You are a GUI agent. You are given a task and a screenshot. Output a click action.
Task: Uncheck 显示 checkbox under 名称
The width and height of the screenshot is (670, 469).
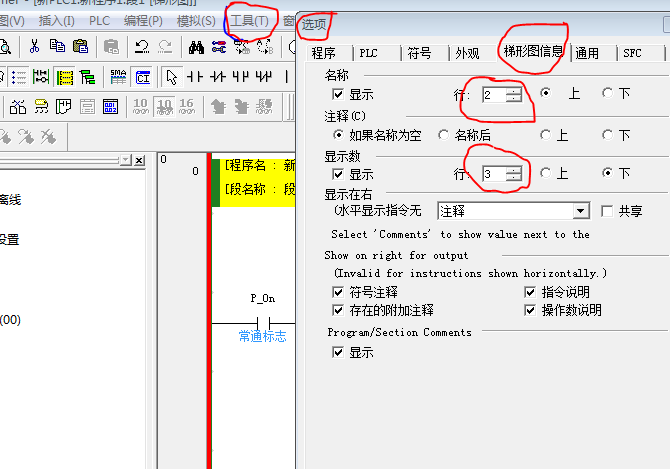click(x=338, y=93)
